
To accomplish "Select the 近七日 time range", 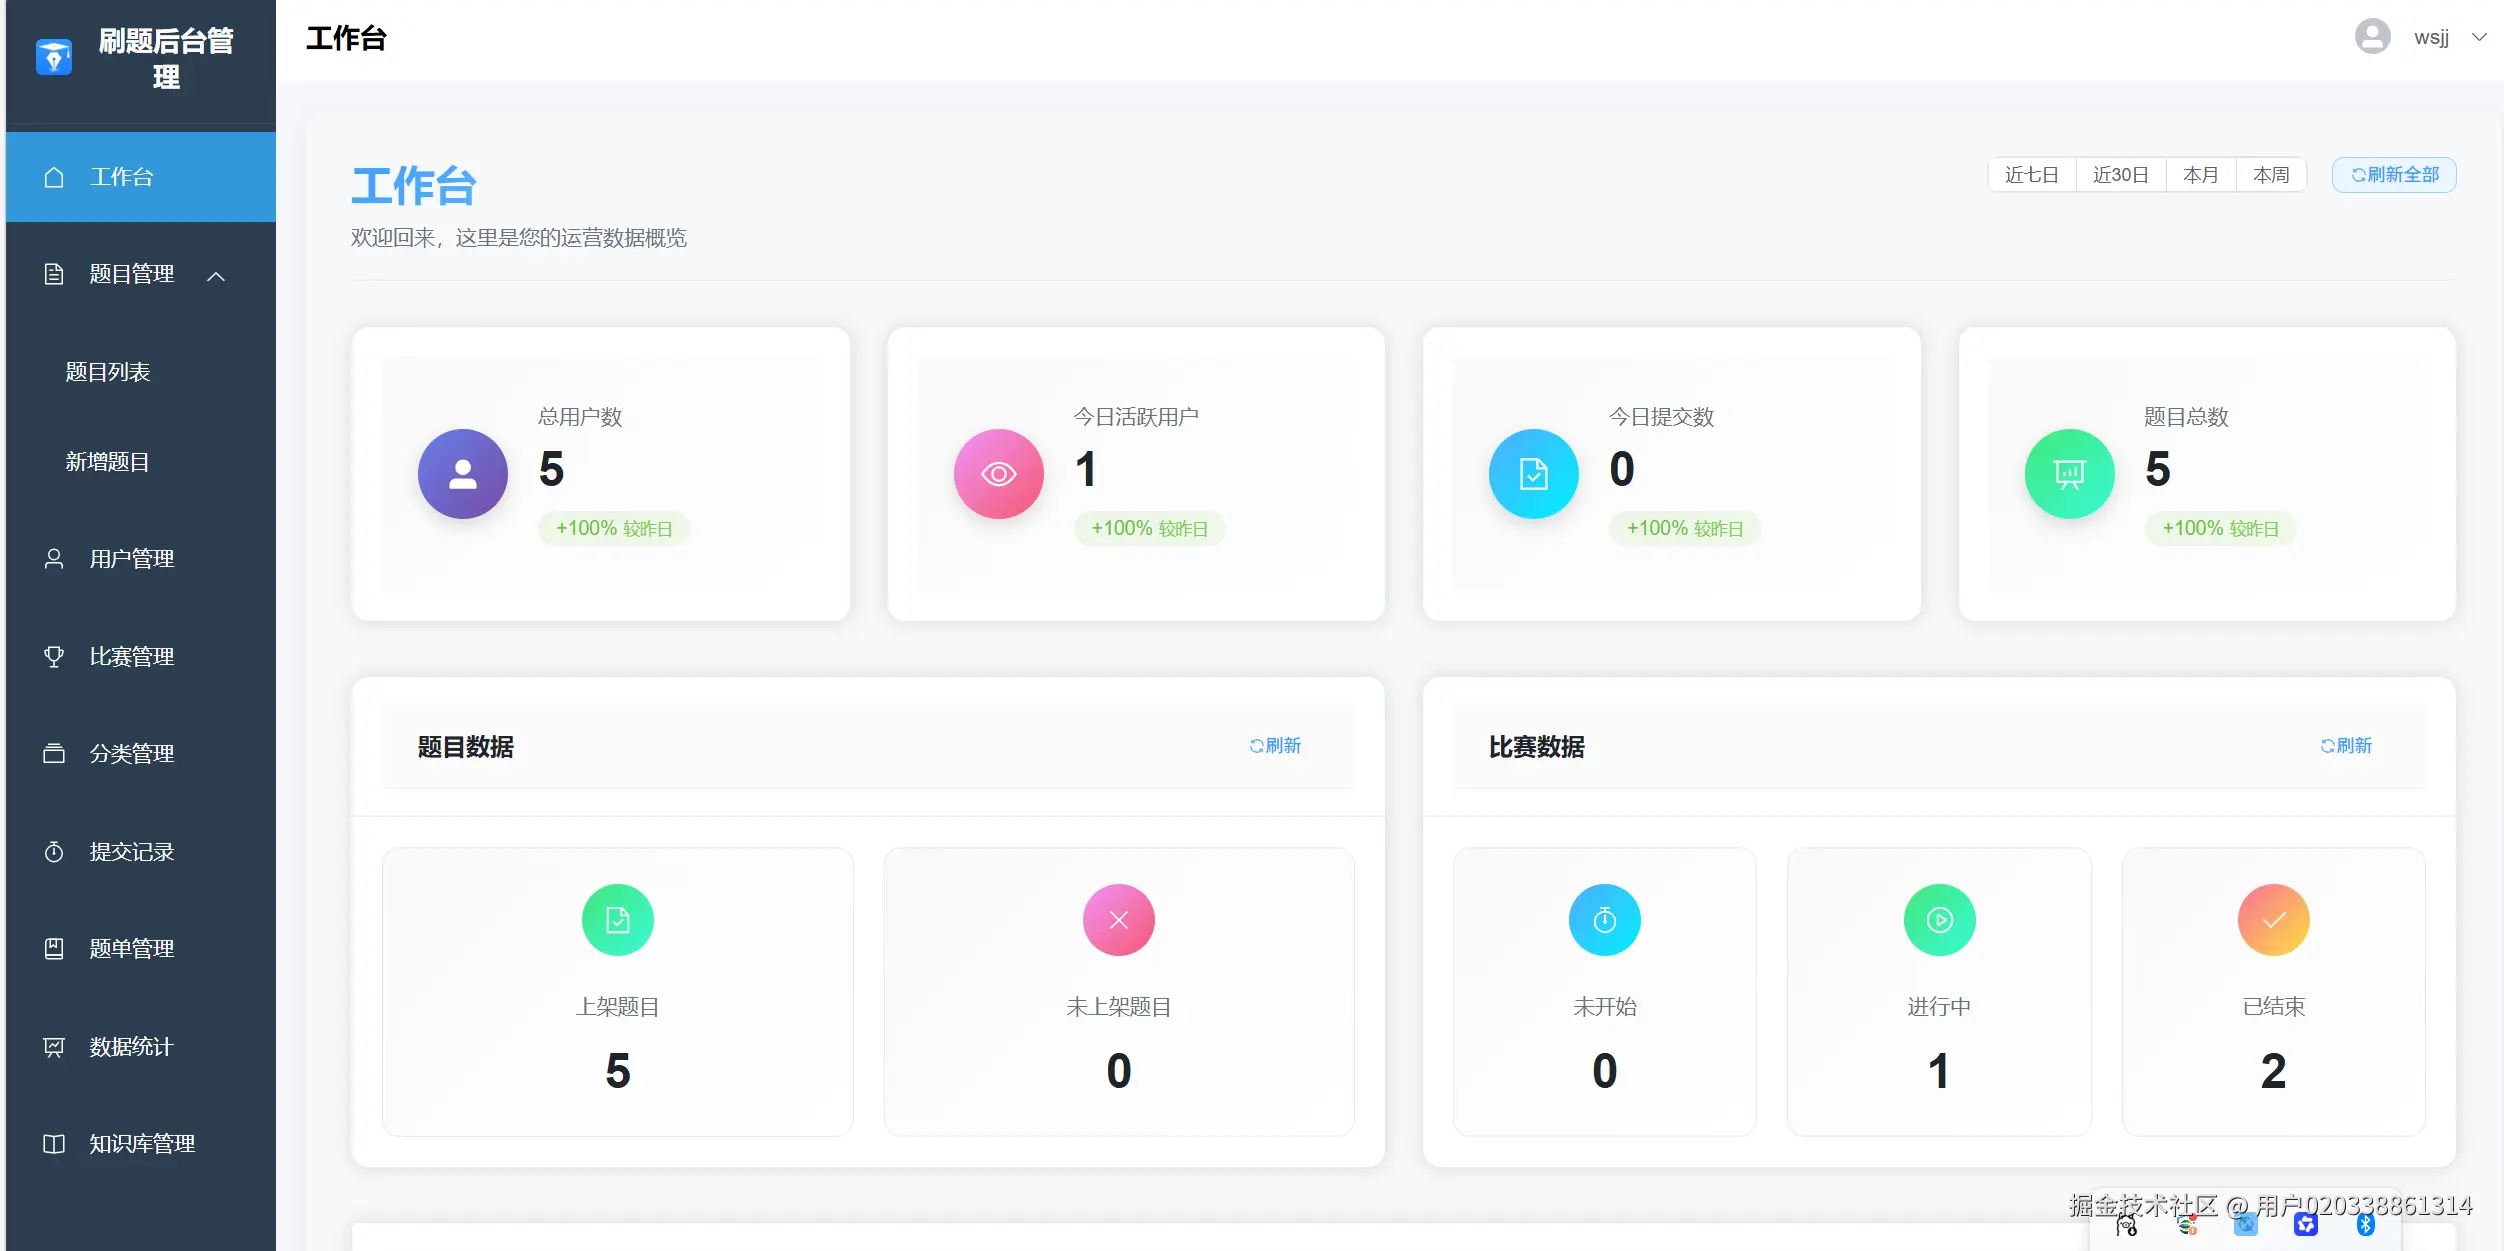I will tap(2031, 175).
